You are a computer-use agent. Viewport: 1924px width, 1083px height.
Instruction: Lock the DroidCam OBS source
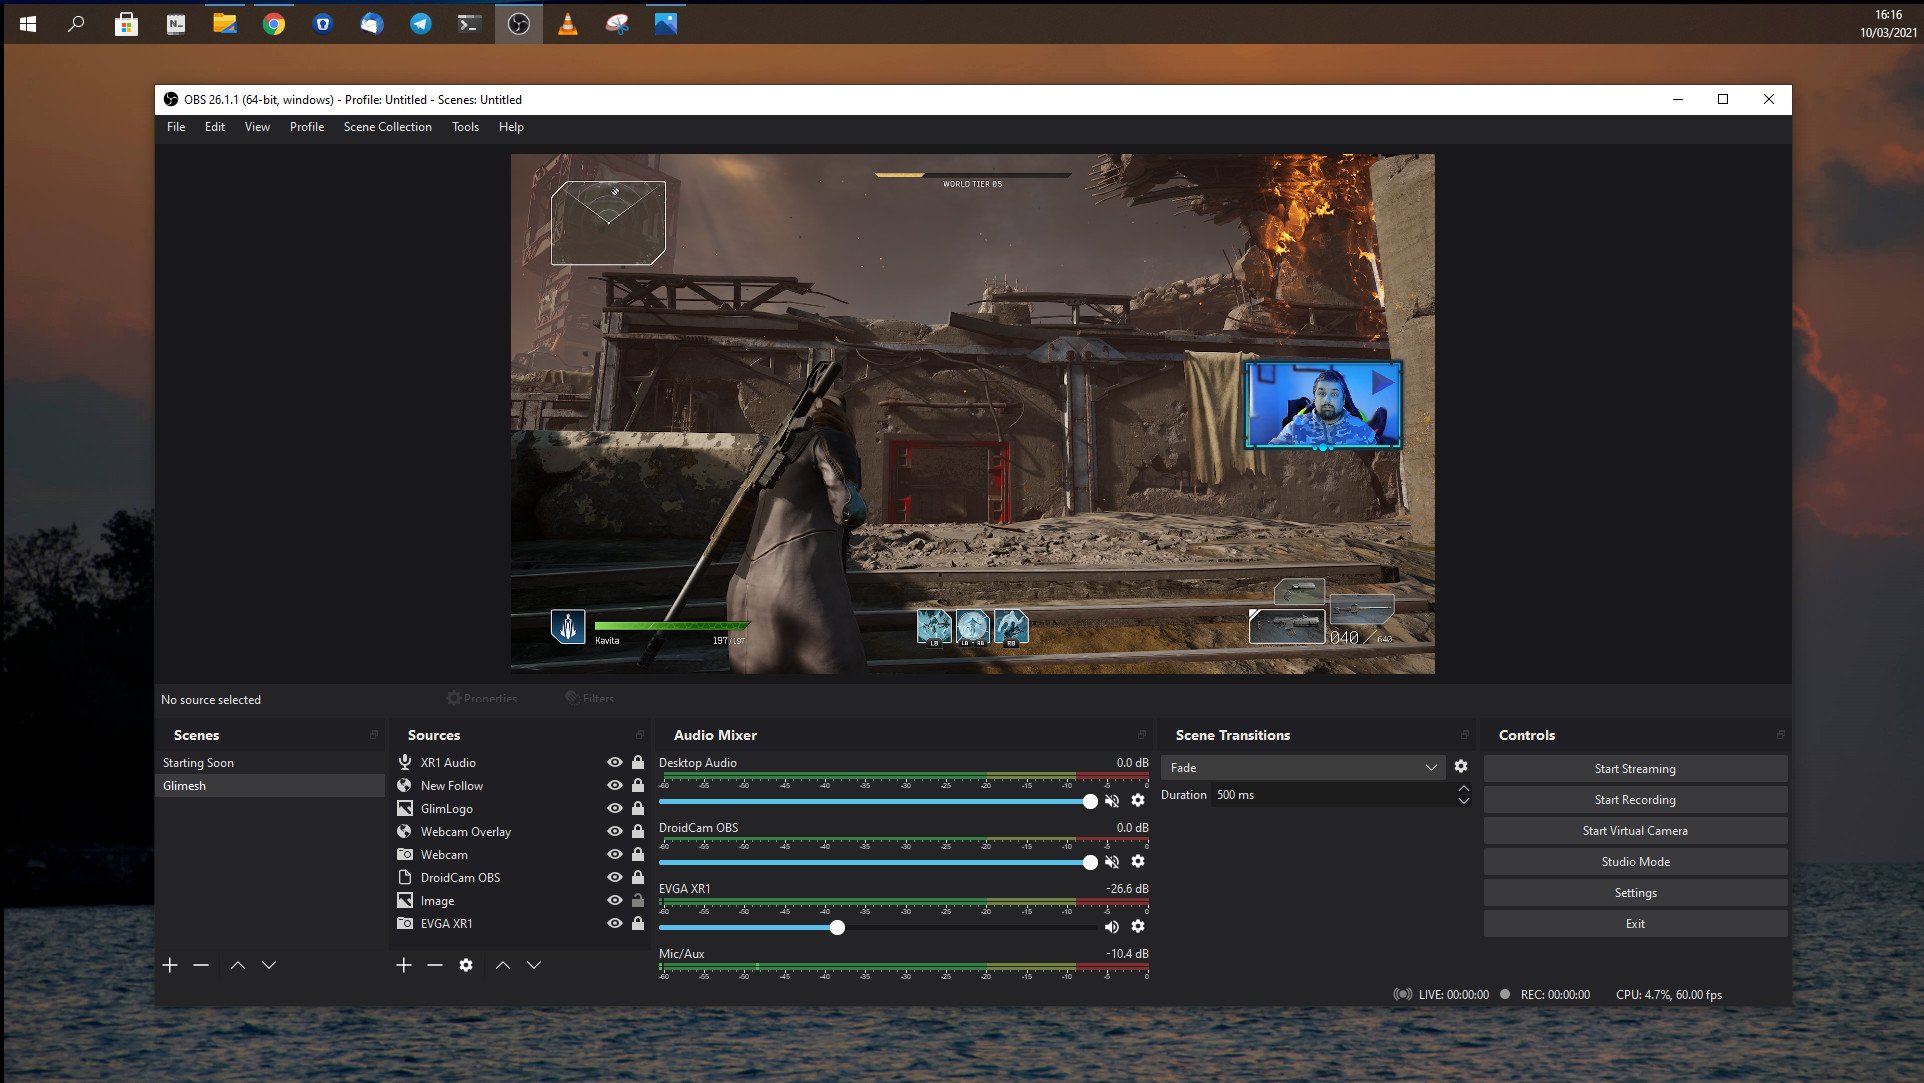(640, 877)
